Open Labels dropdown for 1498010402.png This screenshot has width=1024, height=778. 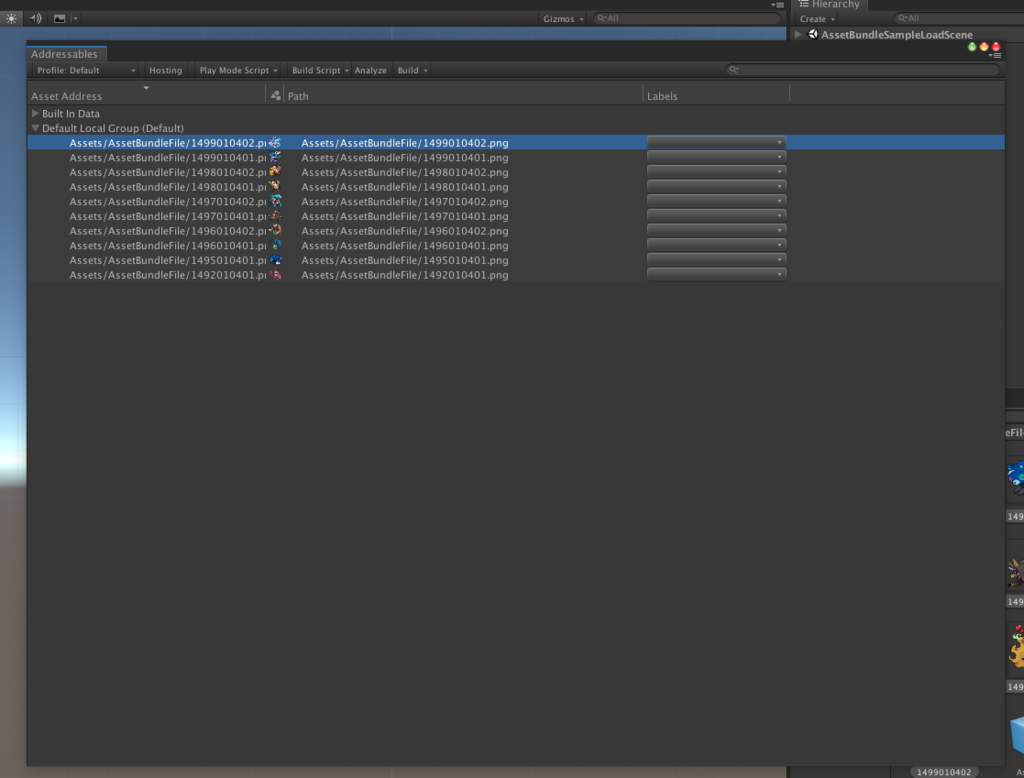click(x=716, y=171)
